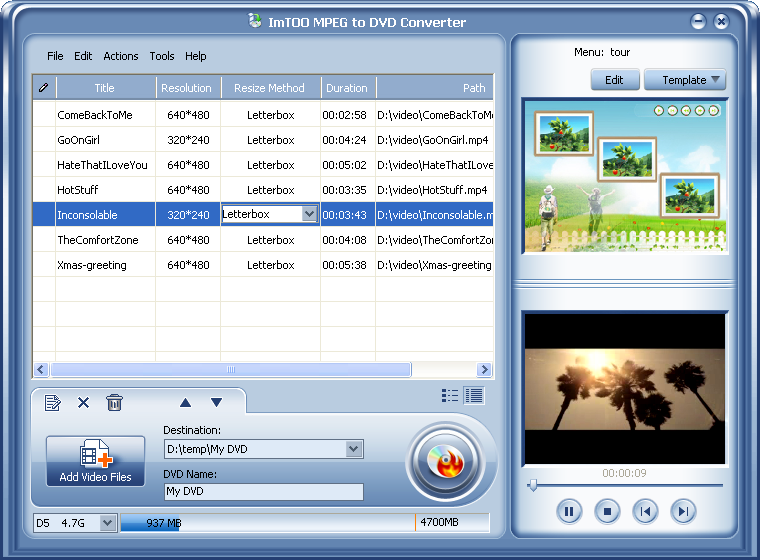Click the Path column header
Screen dimensions: 760x560
(435, 88)
